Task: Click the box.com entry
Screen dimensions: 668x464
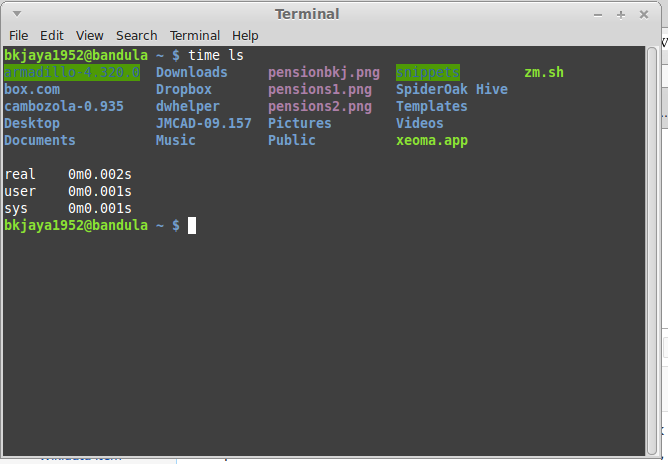Action: [32, 89]
